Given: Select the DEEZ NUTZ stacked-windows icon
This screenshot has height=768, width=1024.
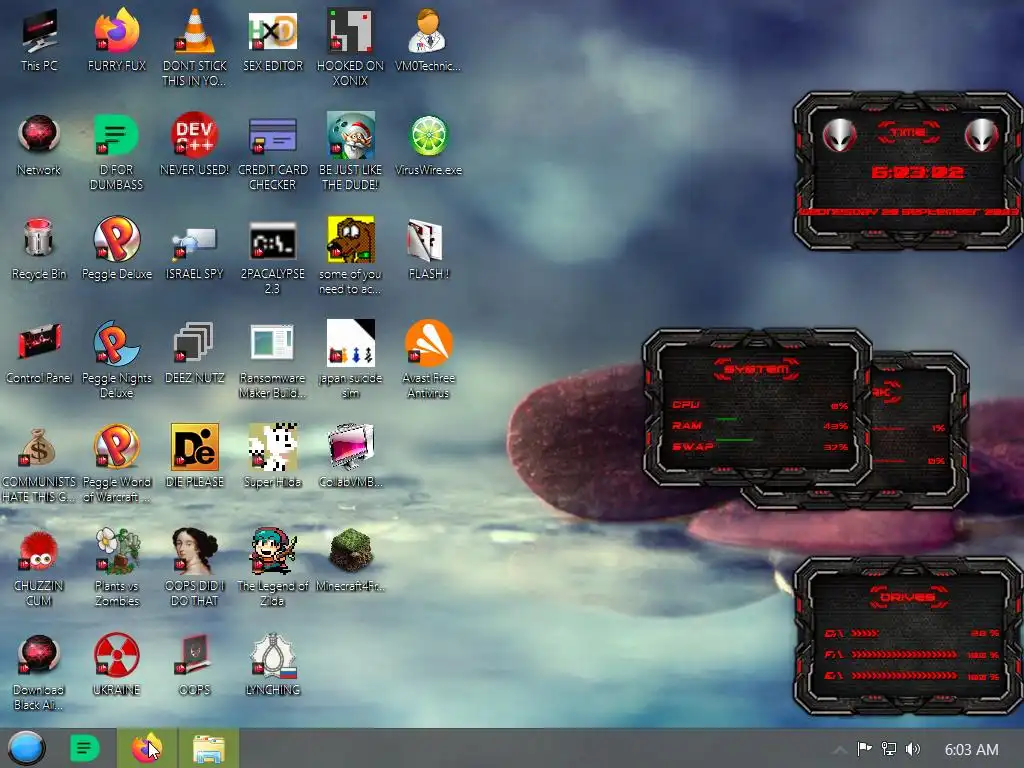Looking at the screenshot, I should [x=195, y=353].
